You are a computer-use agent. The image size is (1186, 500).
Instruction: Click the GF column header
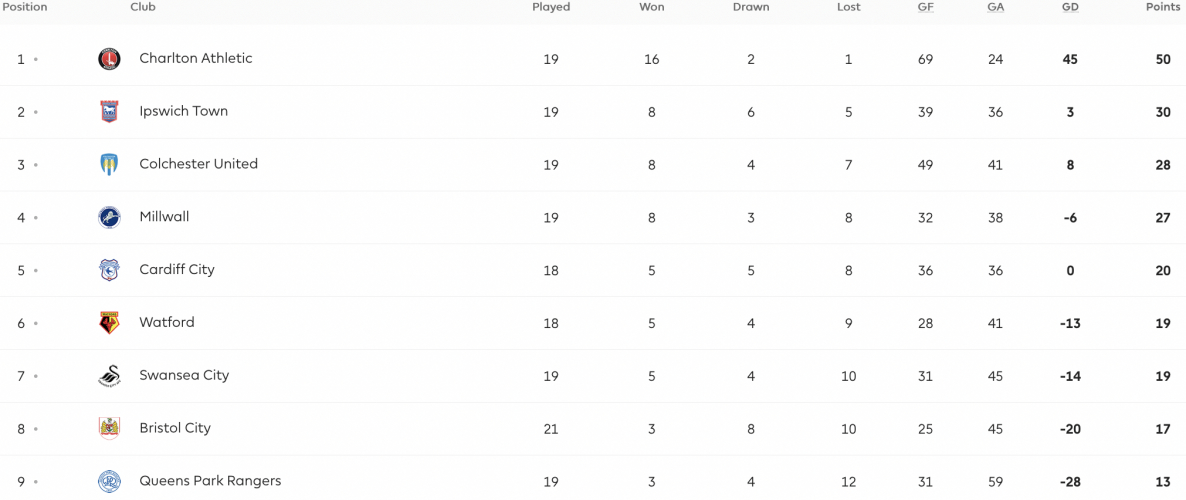pos(926,7)
